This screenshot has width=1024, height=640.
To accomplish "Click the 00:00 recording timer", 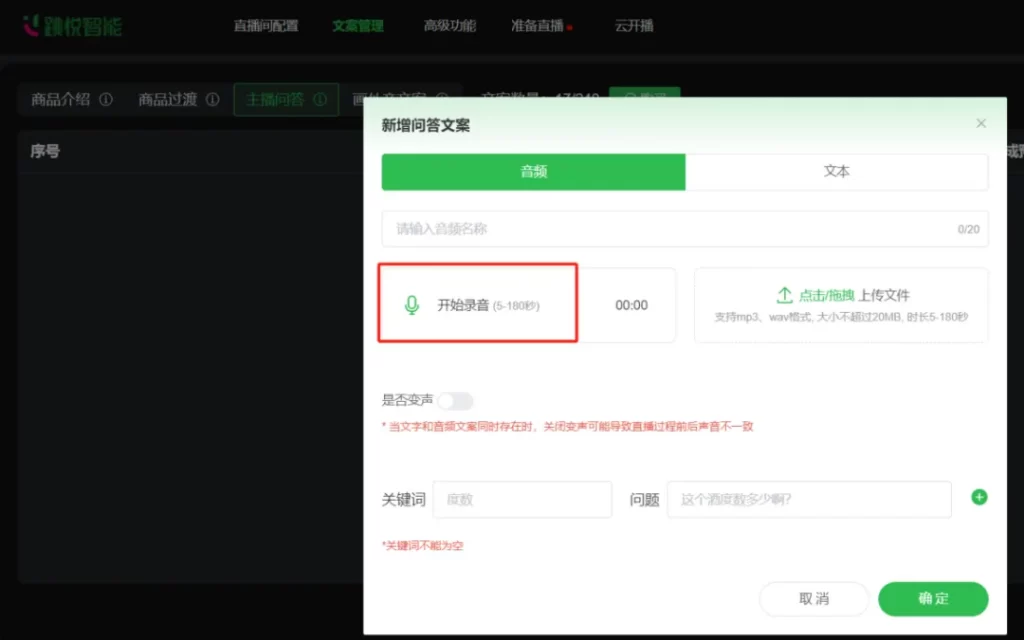I will coord(632,305).
